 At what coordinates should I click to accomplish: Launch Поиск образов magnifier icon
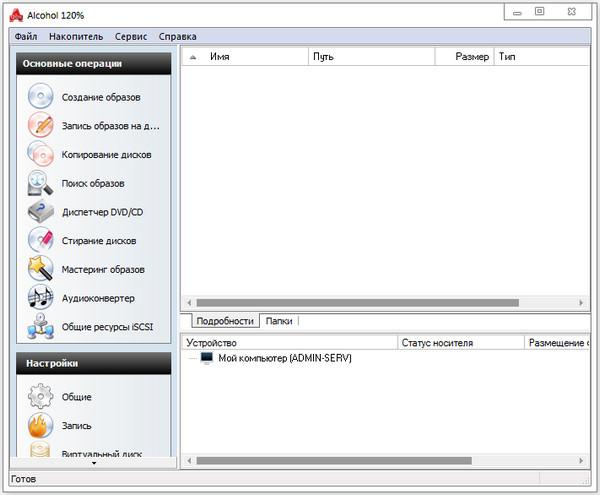(40, 183)
